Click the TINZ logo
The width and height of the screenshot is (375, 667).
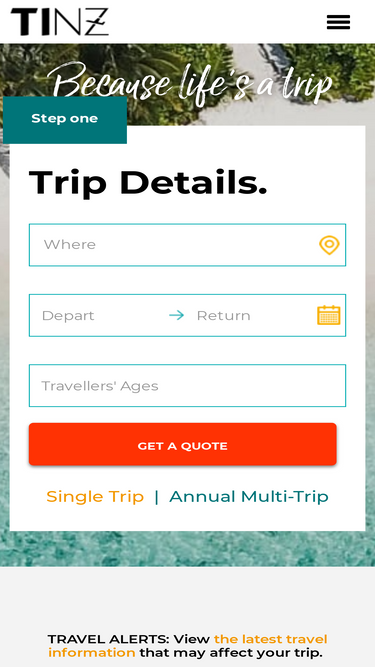(60, 22)
